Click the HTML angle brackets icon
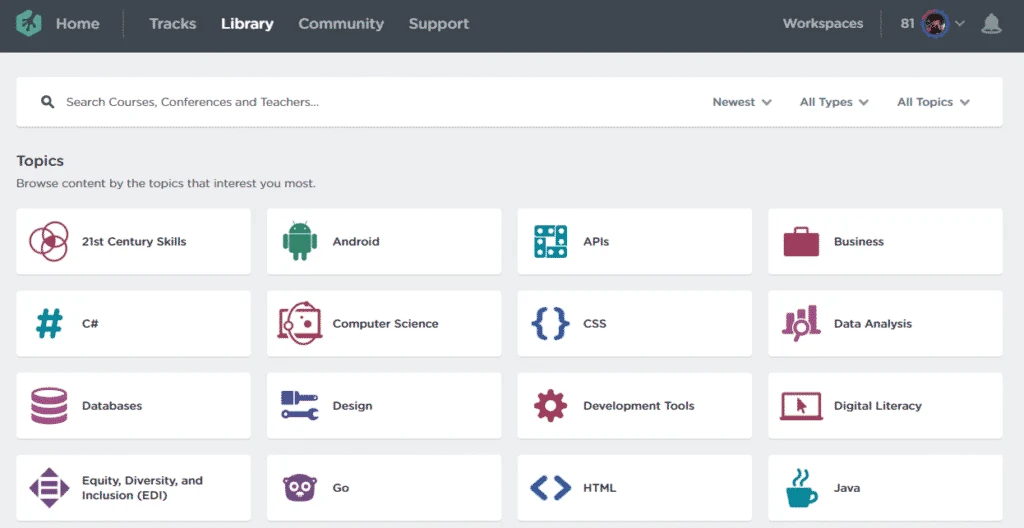 coord(550,487)
